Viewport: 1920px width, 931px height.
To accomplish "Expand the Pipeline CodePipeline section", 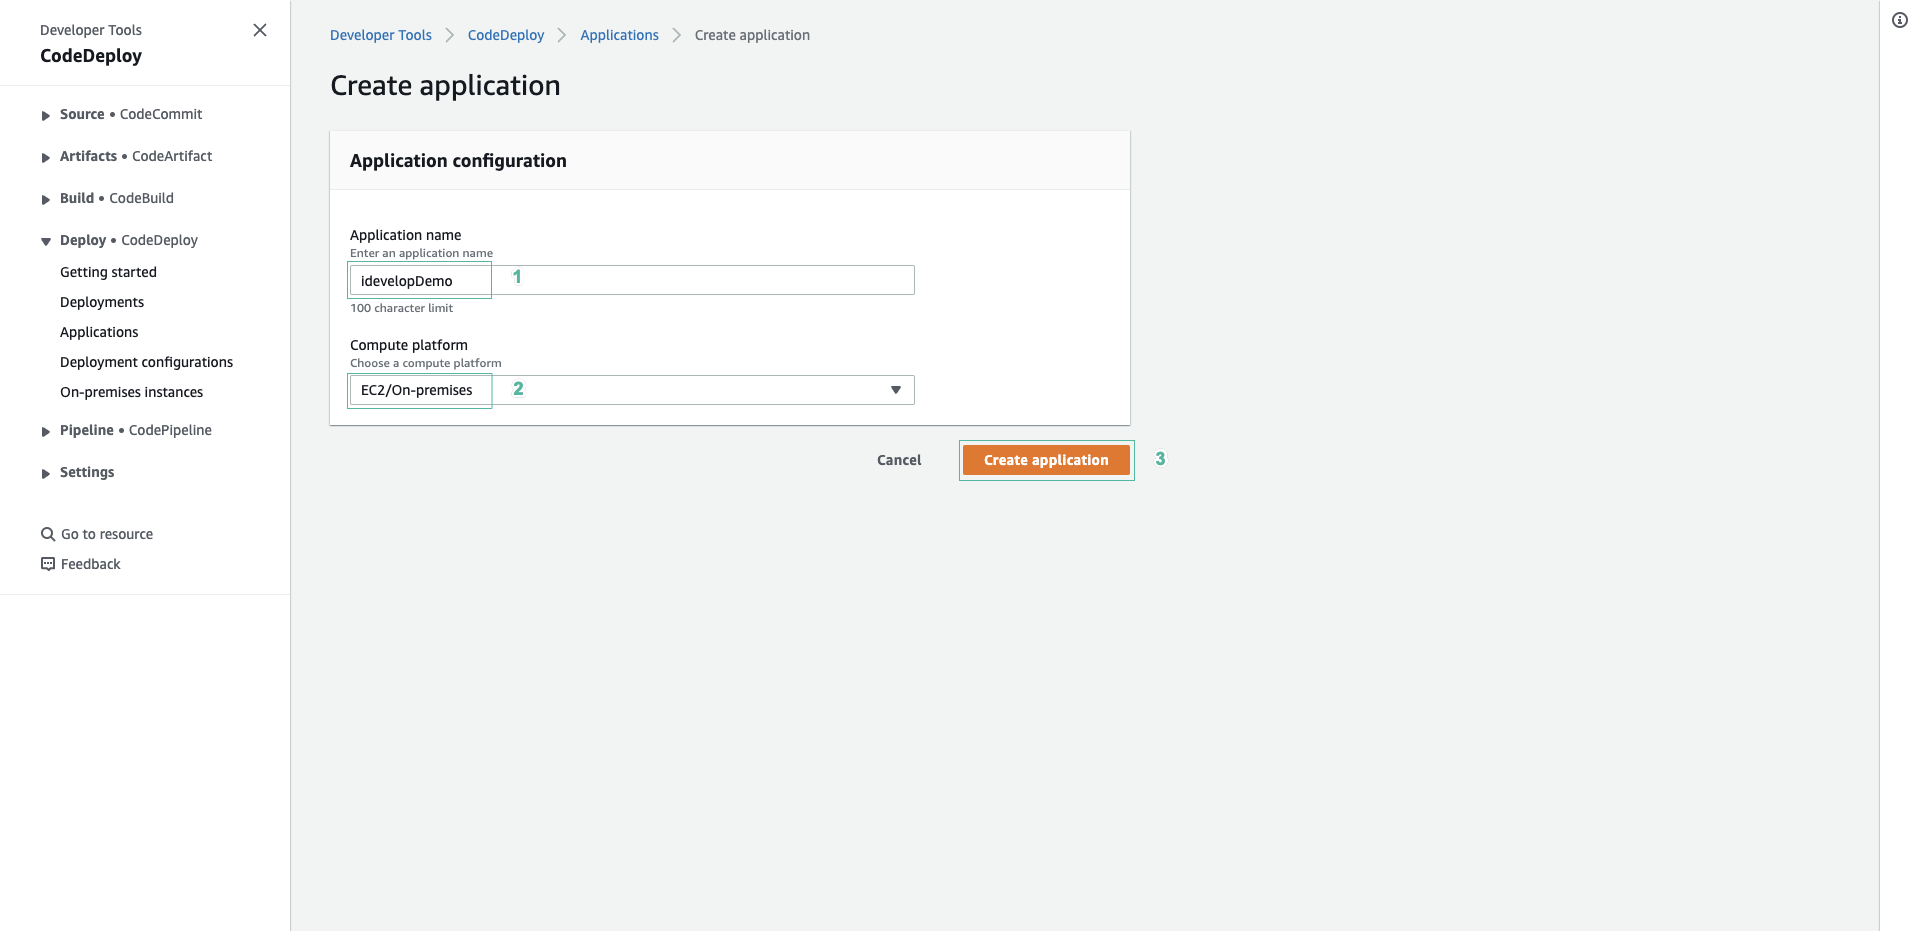I will (x=46, y=432).
